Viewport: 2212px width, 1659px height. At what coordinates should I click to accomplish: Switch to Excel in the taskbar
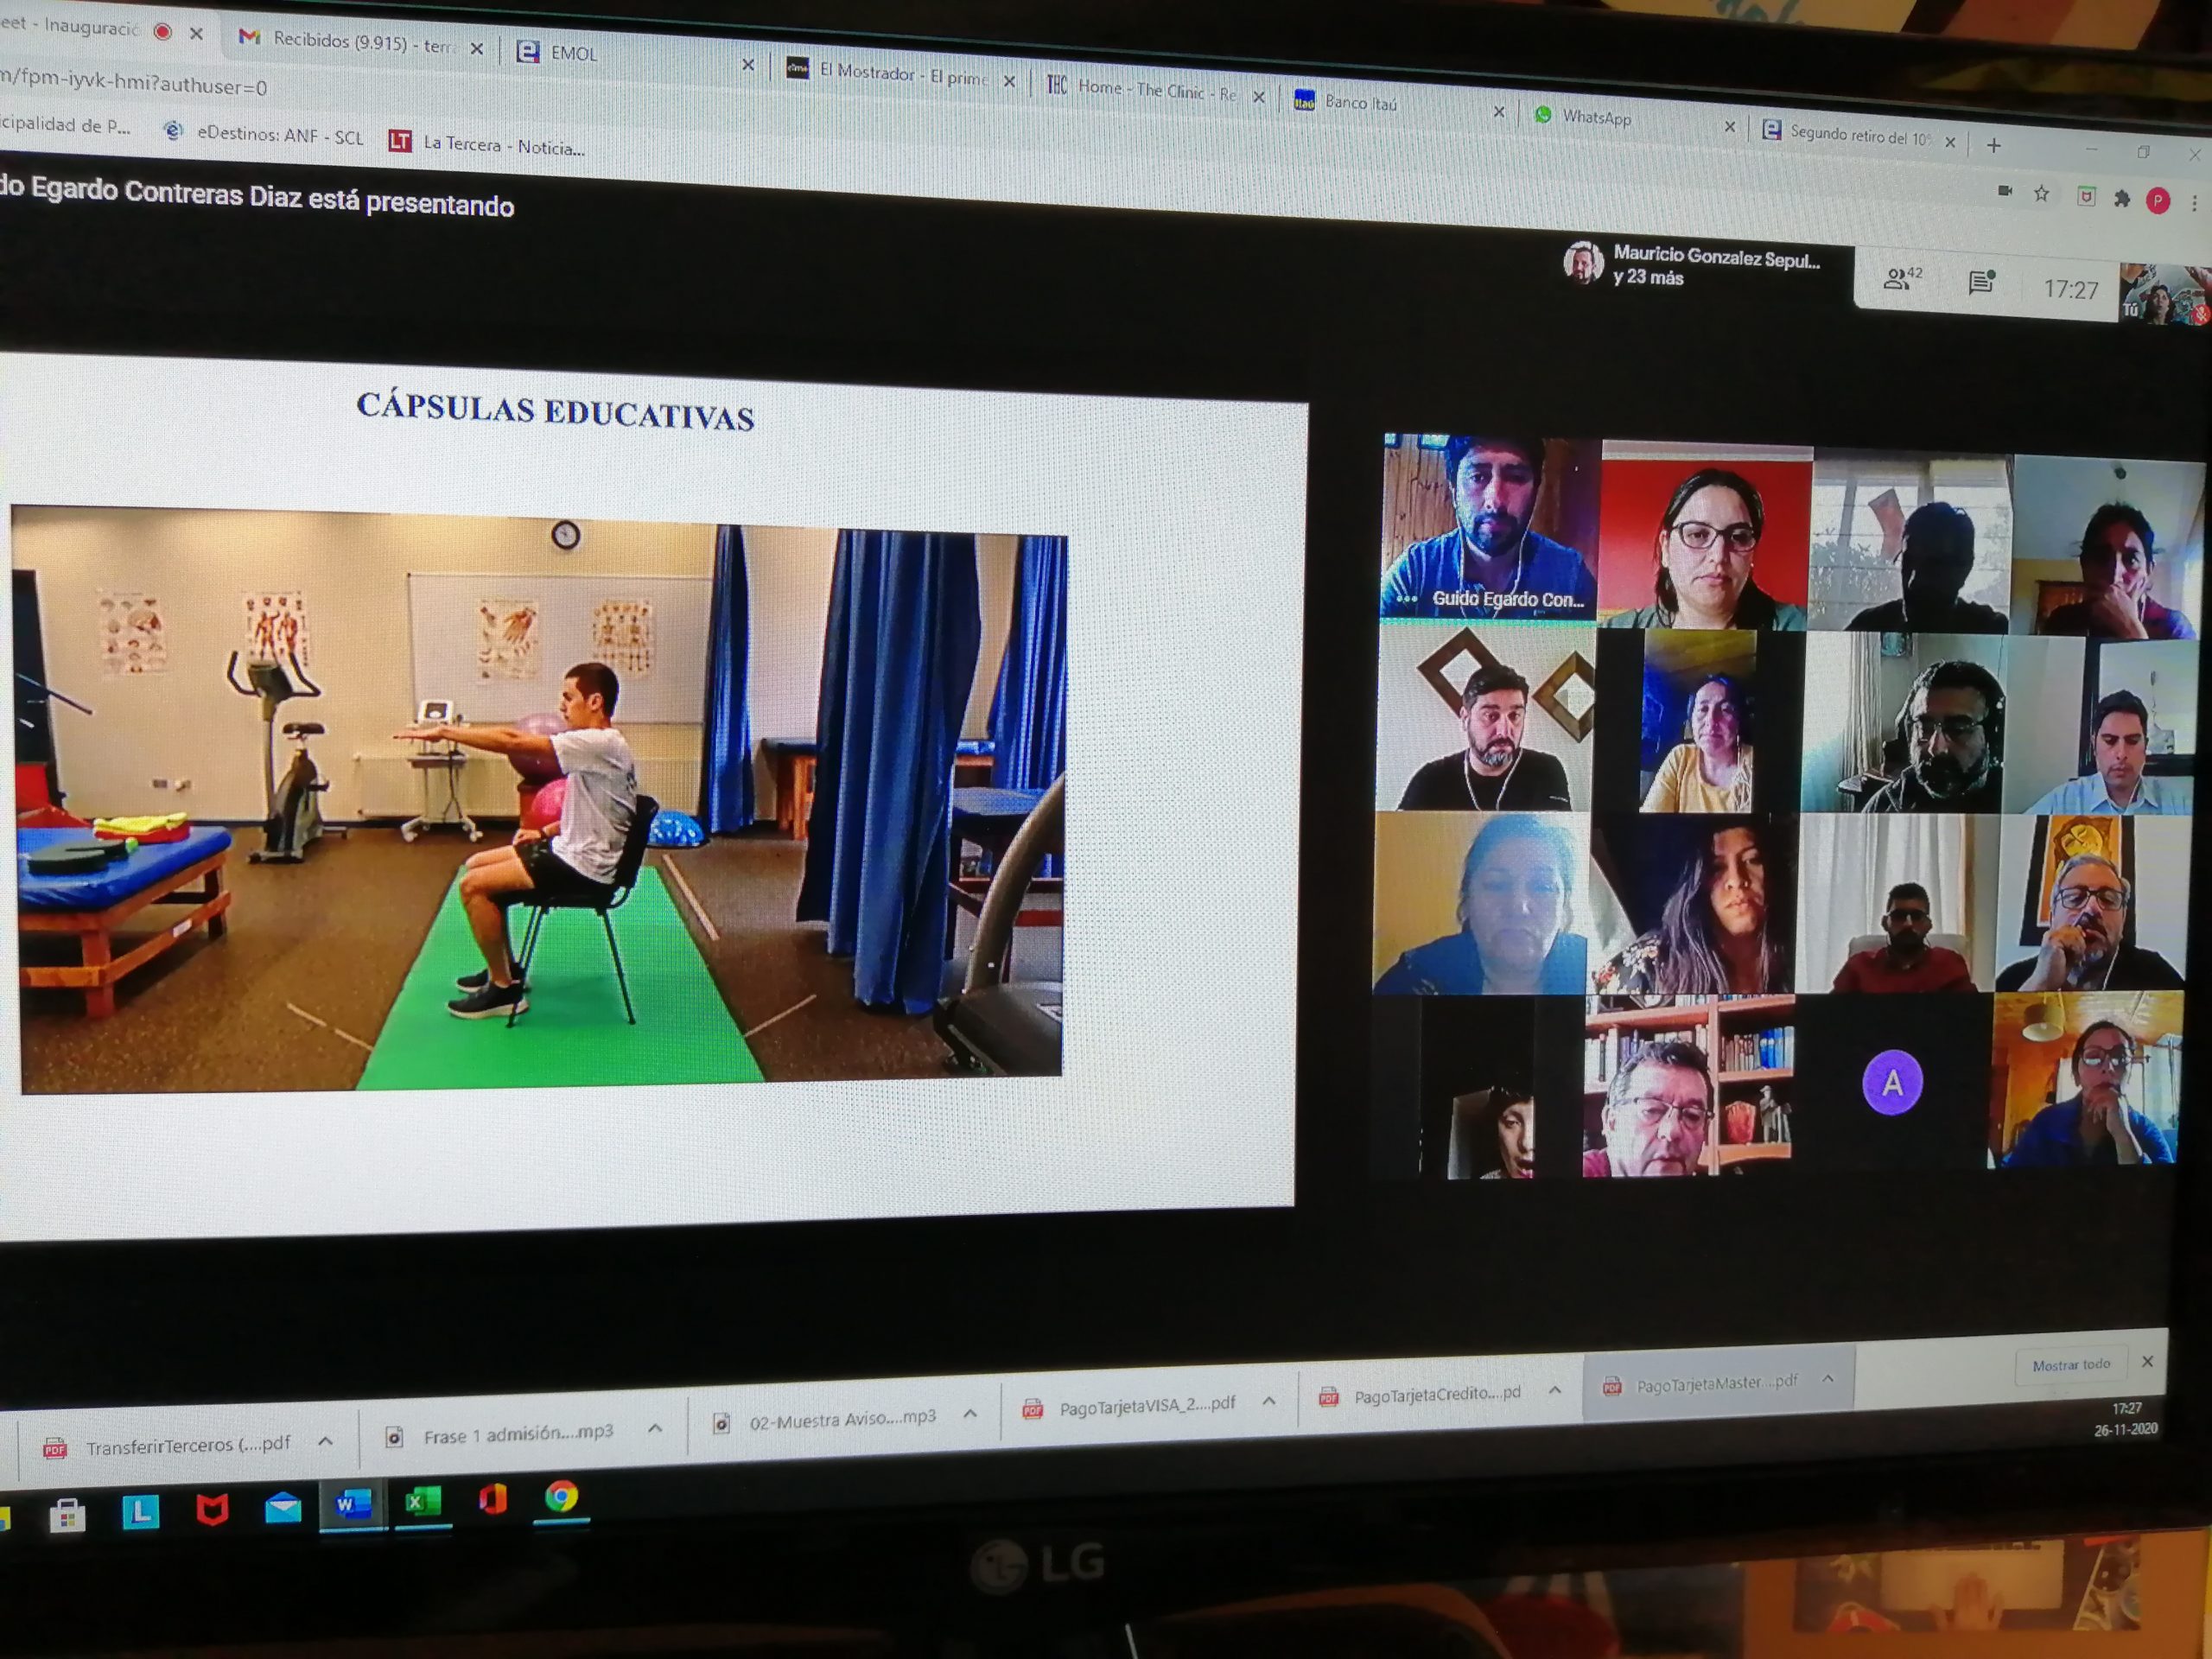pos(423,1500)
